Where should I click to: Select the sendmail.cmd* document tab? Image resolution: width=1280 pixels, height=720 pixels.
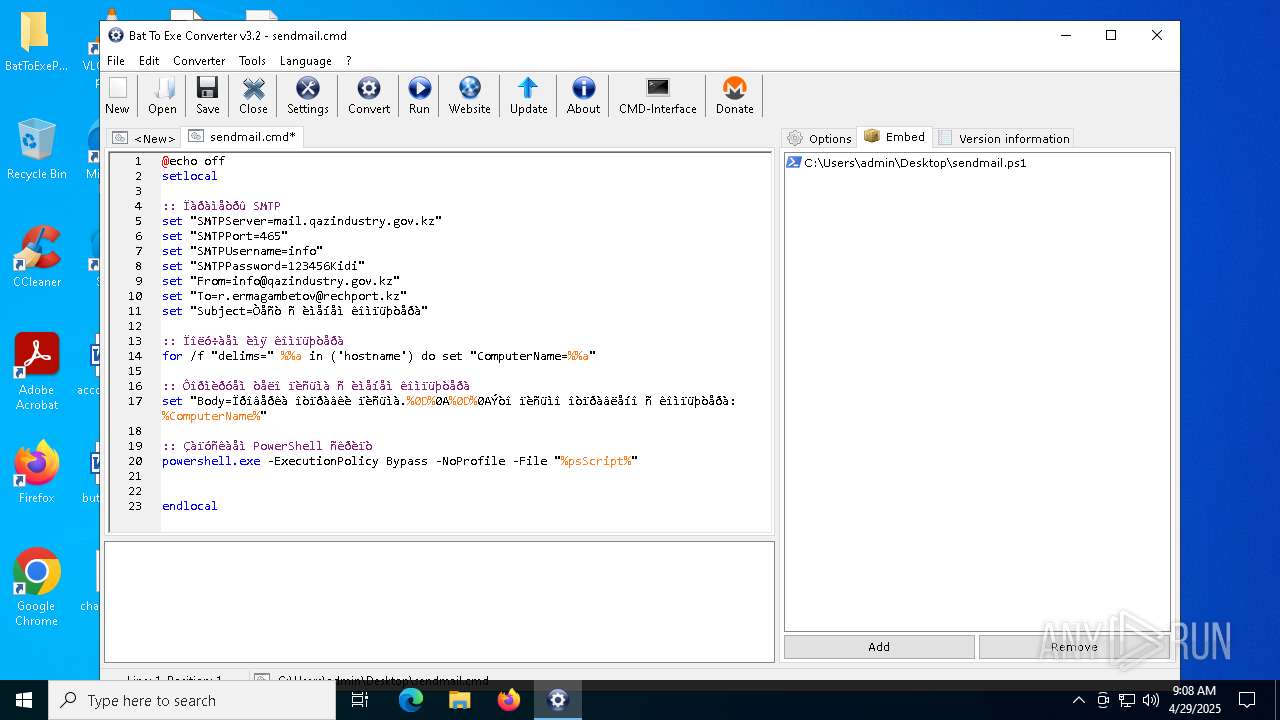[x=243, y=137]
